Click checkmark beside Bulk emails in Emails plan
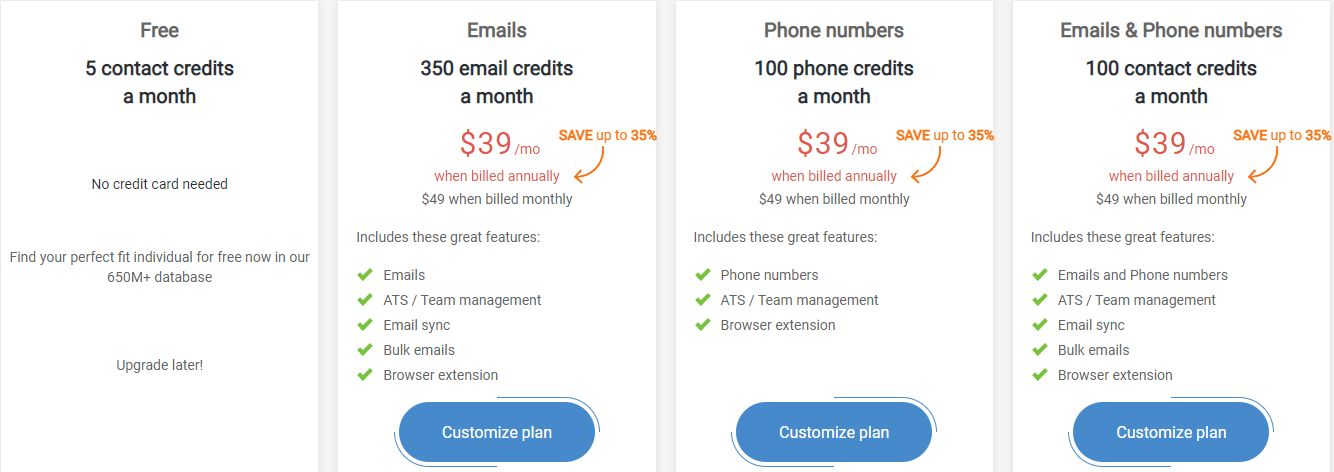The image size is (1334, 472). [x=365, y=350]
